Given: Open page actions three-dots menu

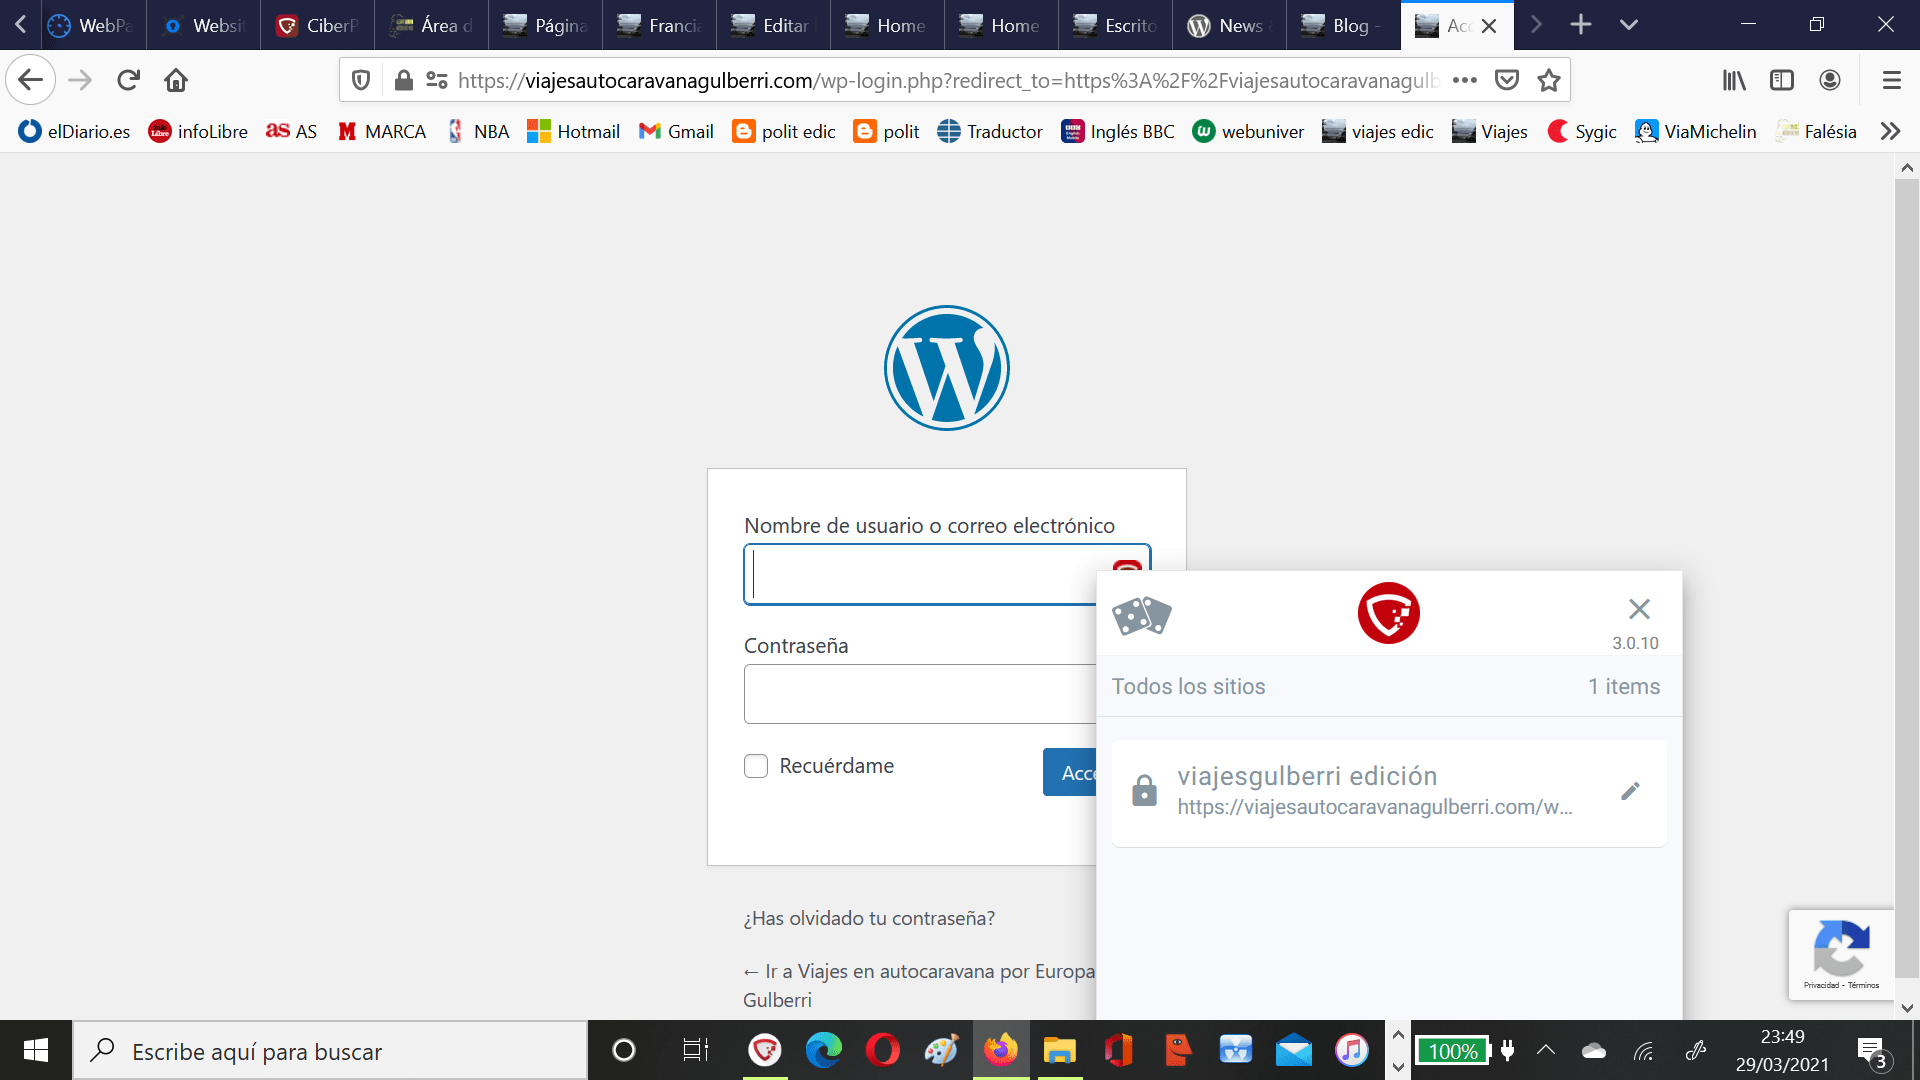Looking at the screenshot, I should point(1465,80).
